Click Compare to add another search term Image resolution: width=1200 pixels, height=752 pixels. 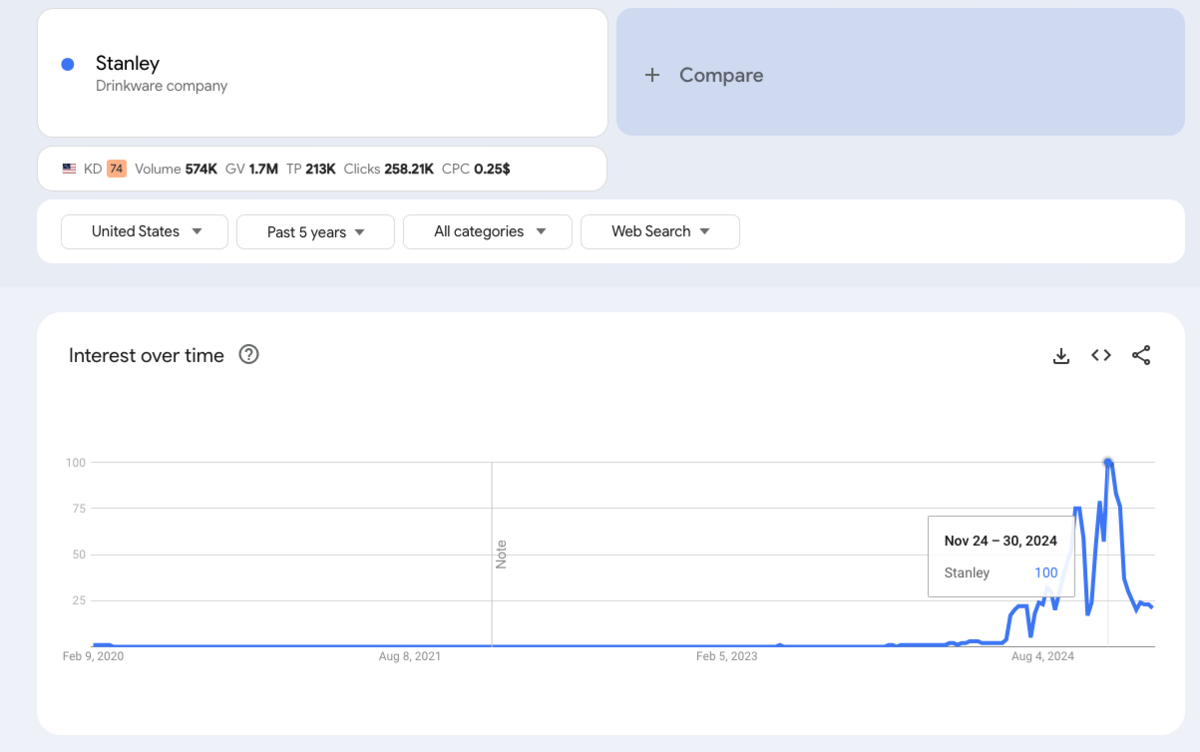tap(720, 75)
